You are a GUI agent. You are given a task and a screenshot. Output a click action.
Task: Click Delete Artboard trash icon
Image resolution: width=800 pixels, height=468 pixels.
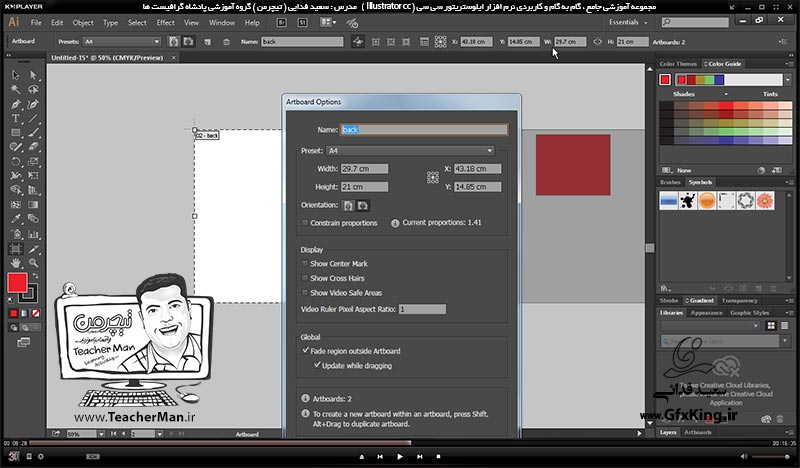coord(226,42)
